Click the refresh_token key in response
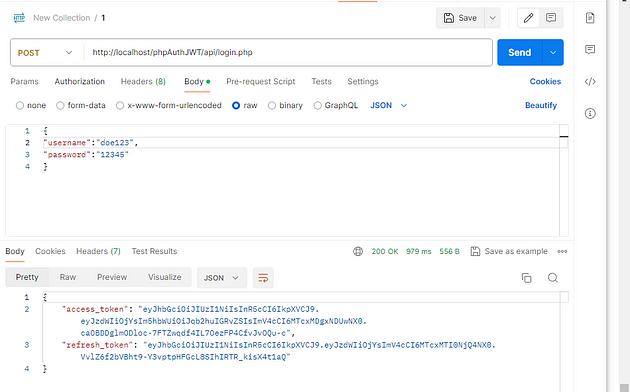Viewport: 630px width, 392px height. 97,345
